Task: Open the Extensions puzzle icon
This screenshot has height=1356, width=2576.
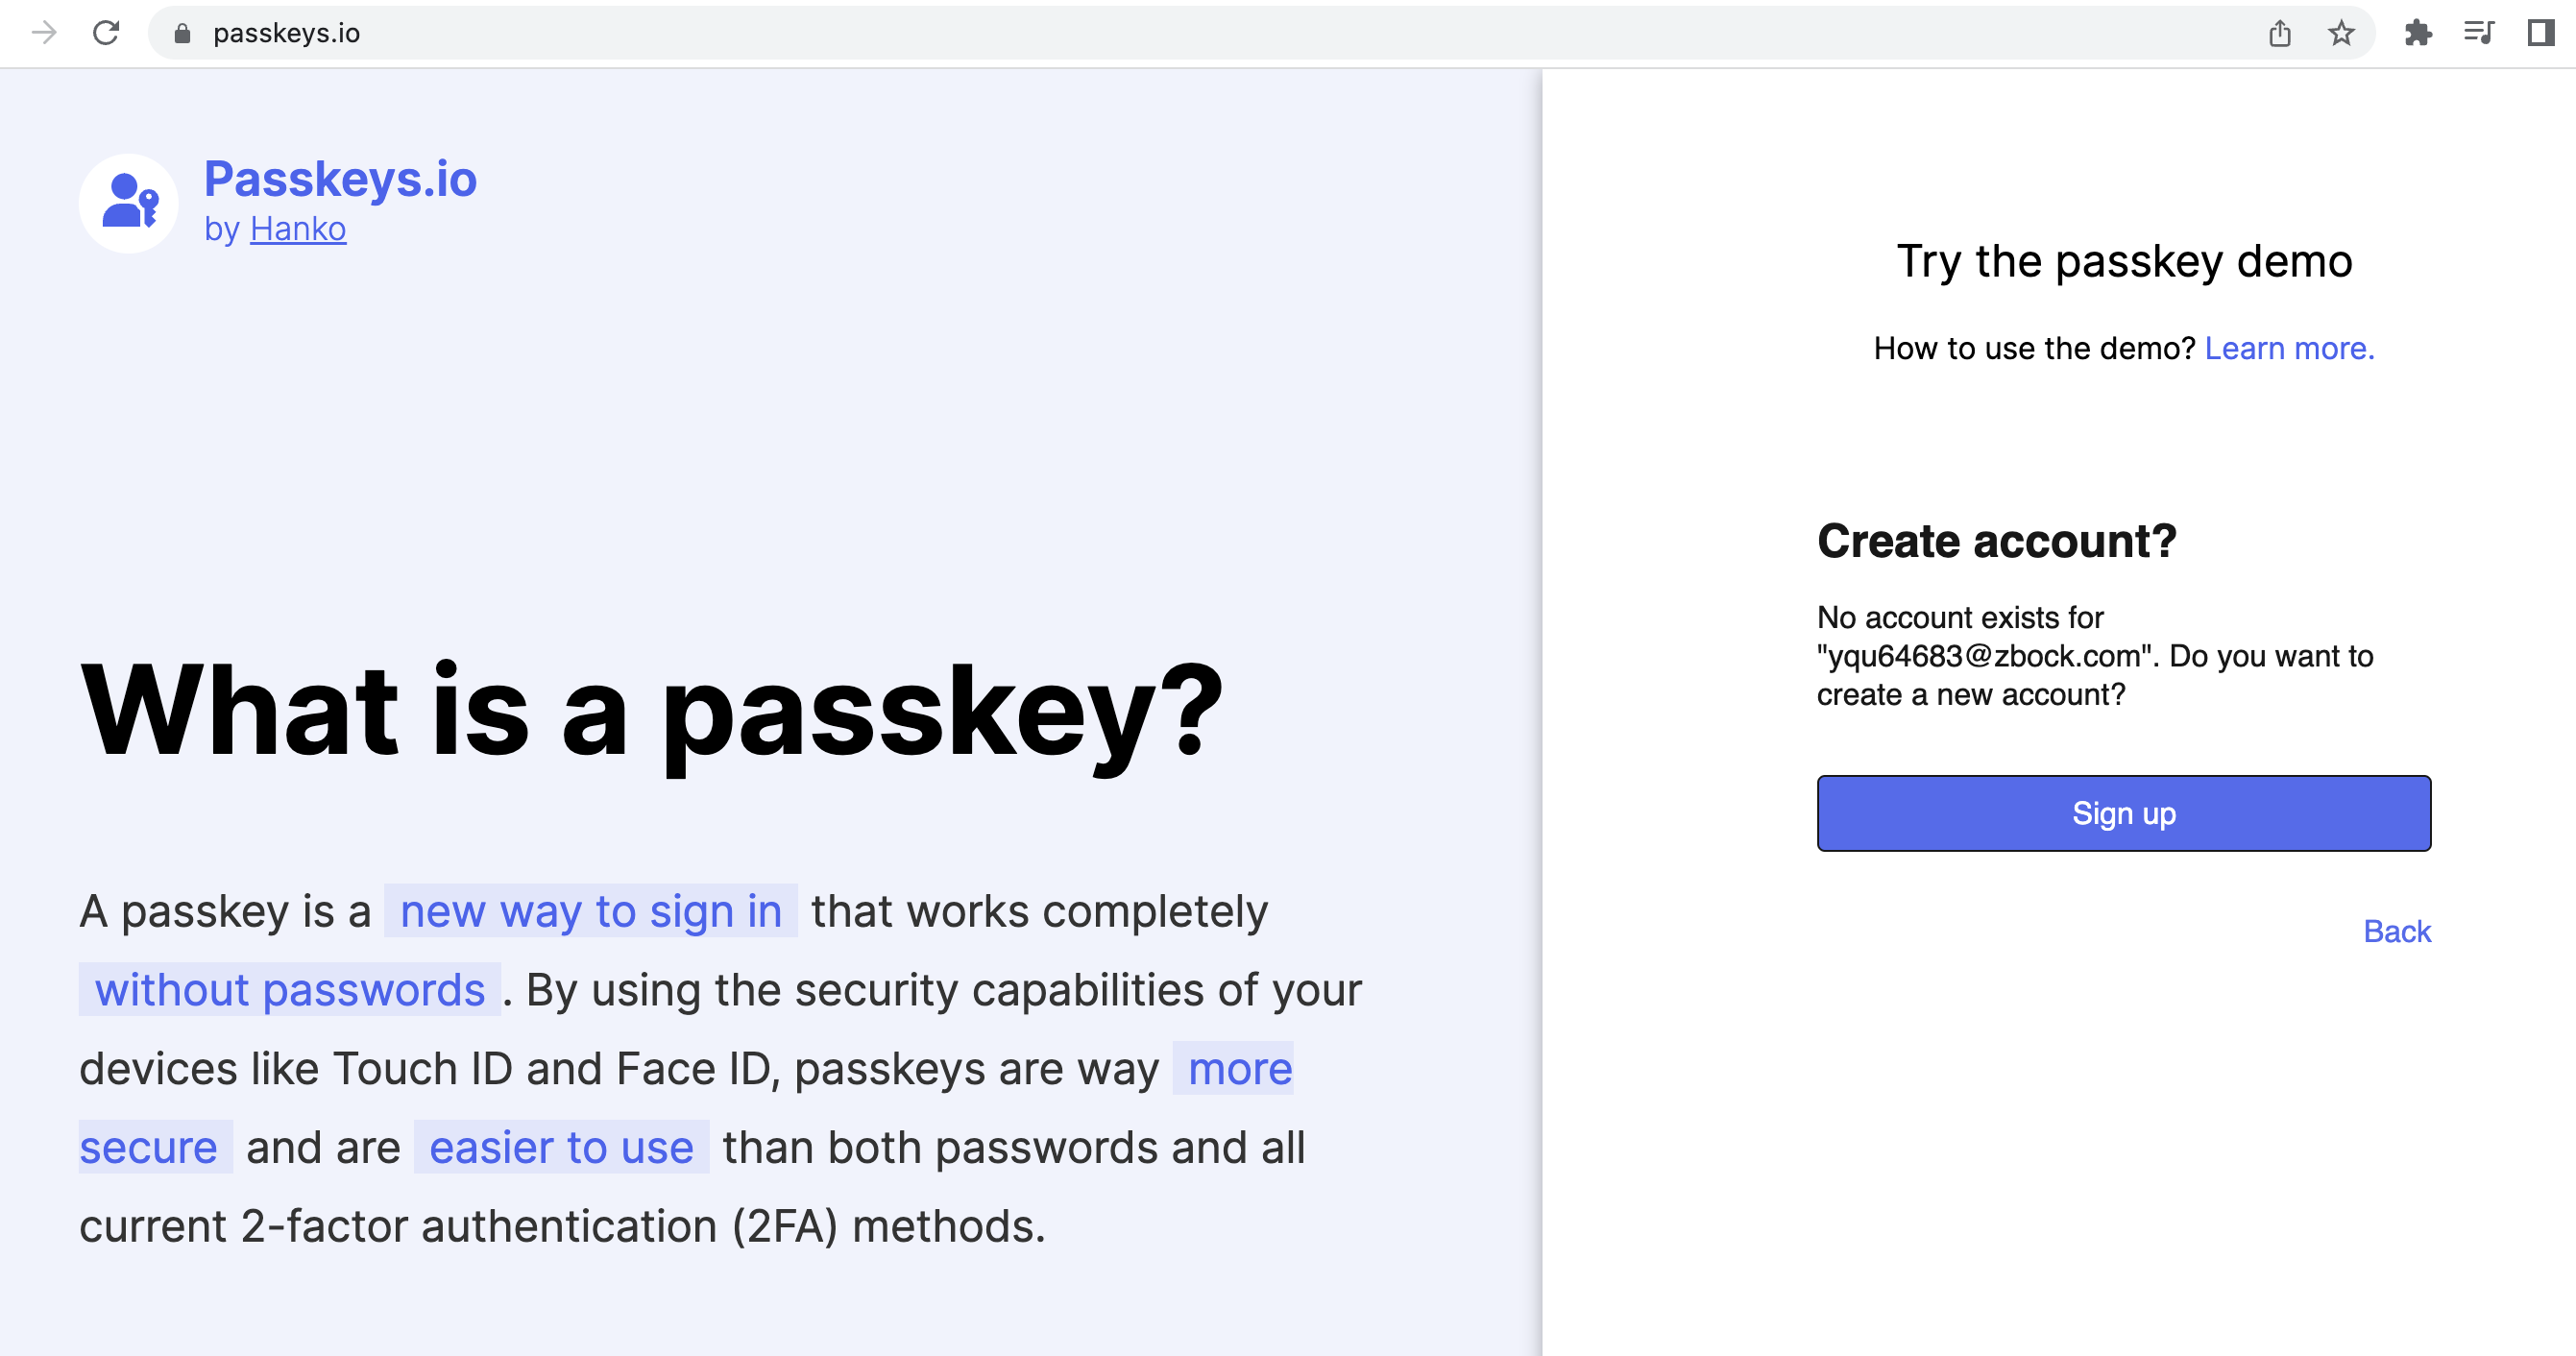Action: tap(2418, 33)
